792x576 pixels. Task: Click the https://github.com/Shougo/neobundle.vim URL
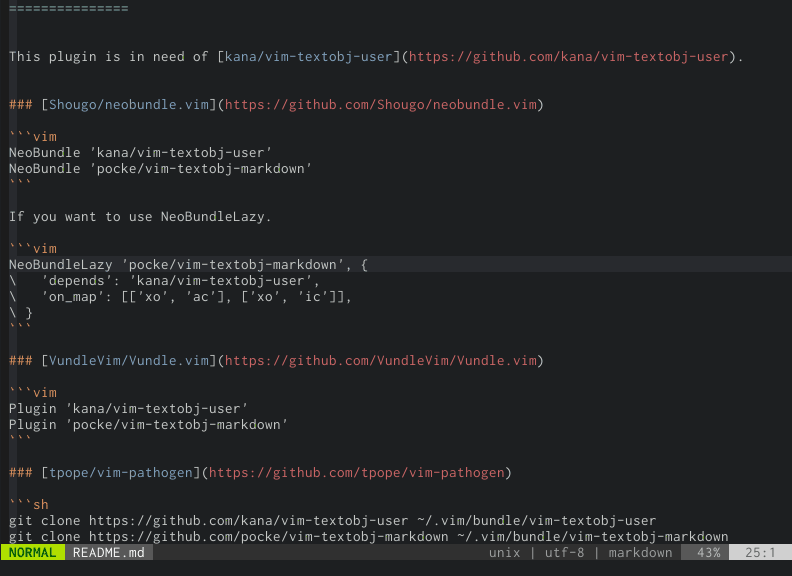[380, 105]
